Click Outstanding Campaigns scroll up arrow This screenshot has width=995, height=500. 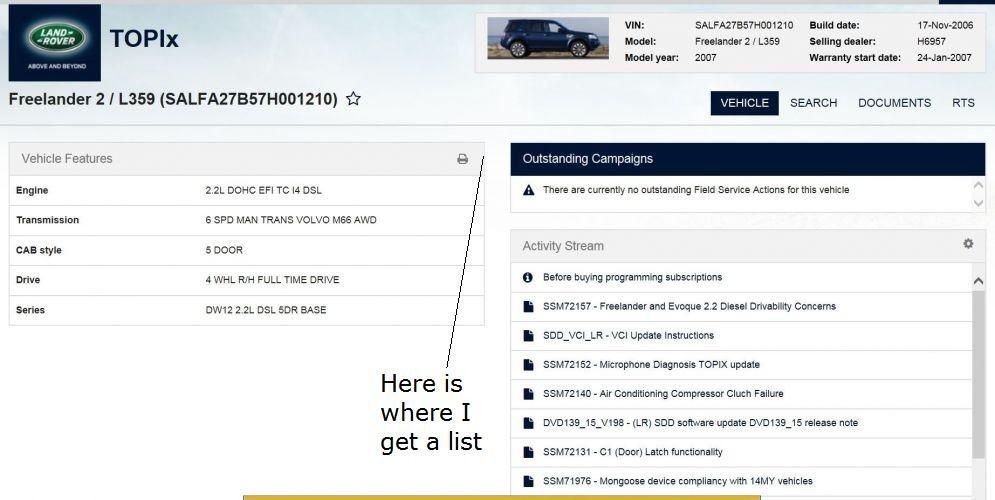tap(978, 185)
